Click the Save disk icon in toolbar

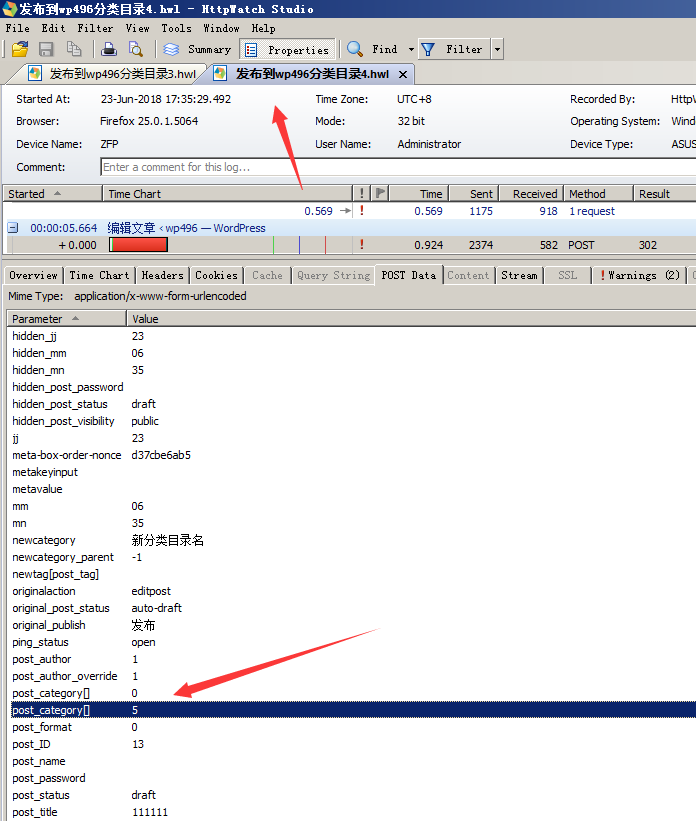pyautogui.click(x=46, y=49)
